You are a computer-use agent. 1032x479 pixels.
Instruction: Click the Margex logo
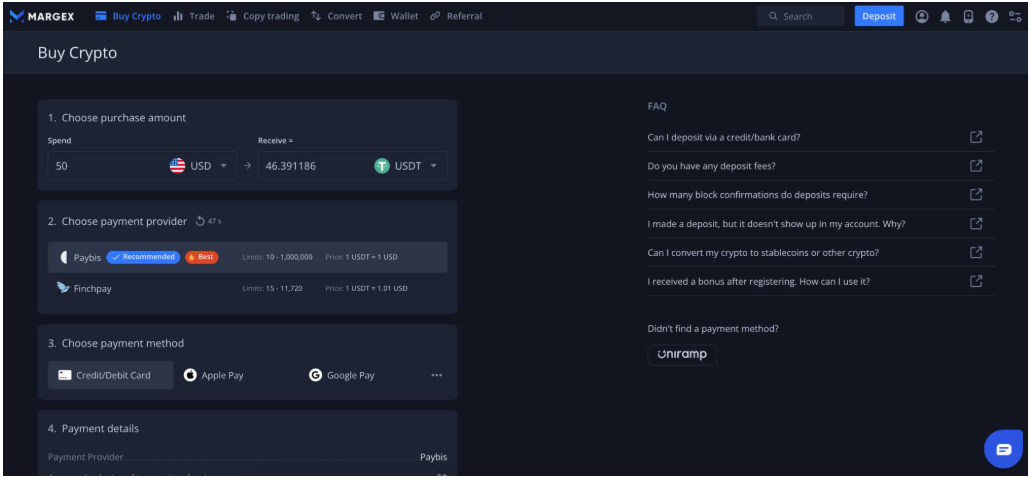41,16
